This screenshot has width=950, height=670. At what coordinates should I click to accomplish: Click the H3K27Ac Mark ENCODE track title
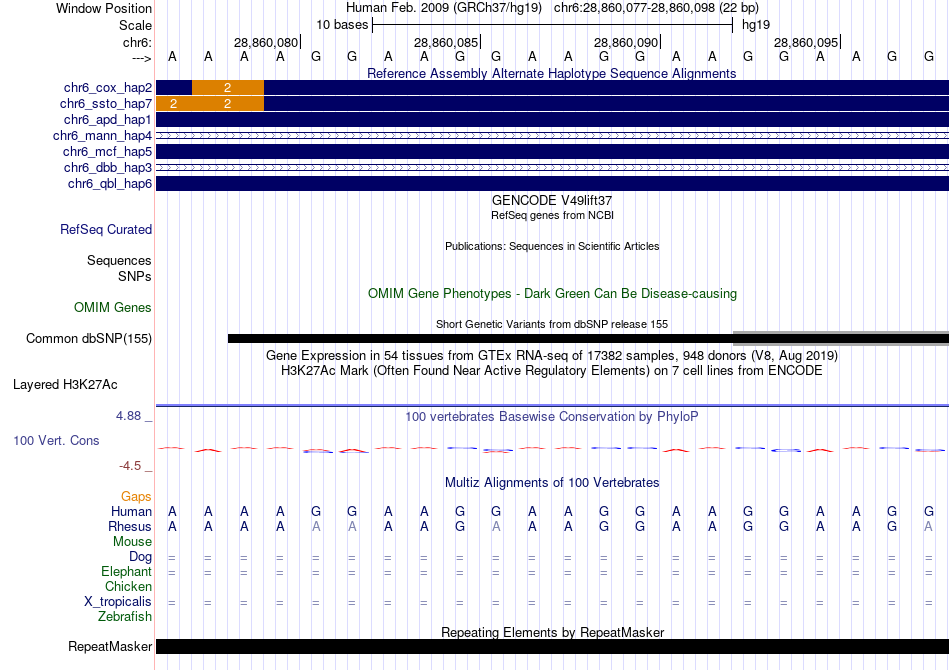[x=552, y=371]
